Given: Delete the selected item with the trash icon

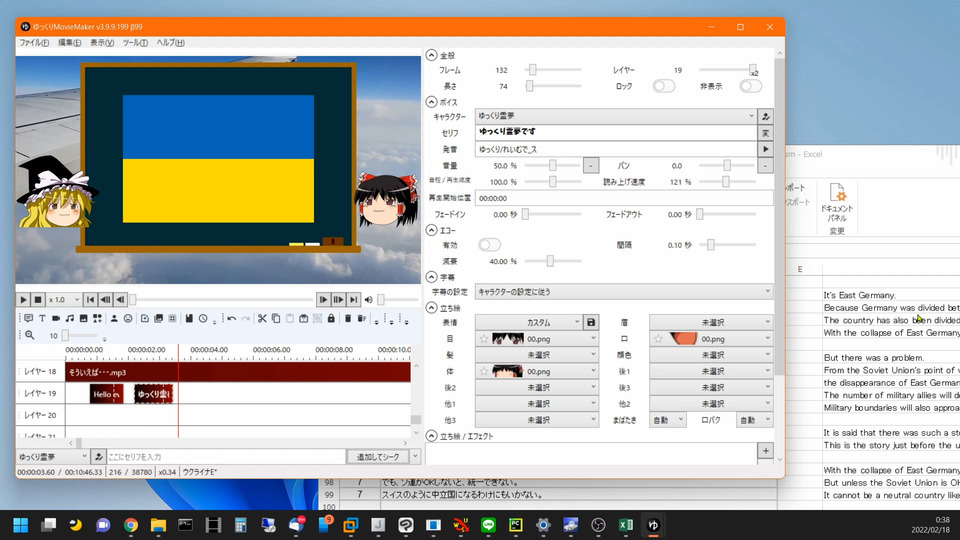Looking at the screenshot, I should coord(348,318).
